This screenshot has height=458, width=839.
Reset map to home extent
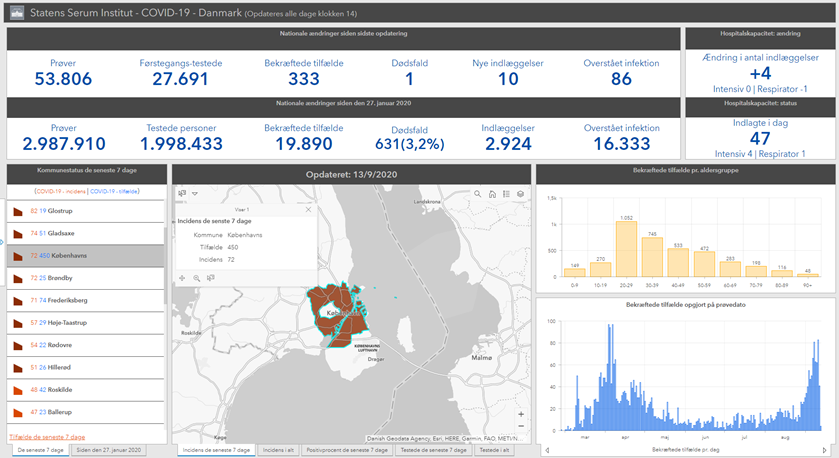(492, 194)
